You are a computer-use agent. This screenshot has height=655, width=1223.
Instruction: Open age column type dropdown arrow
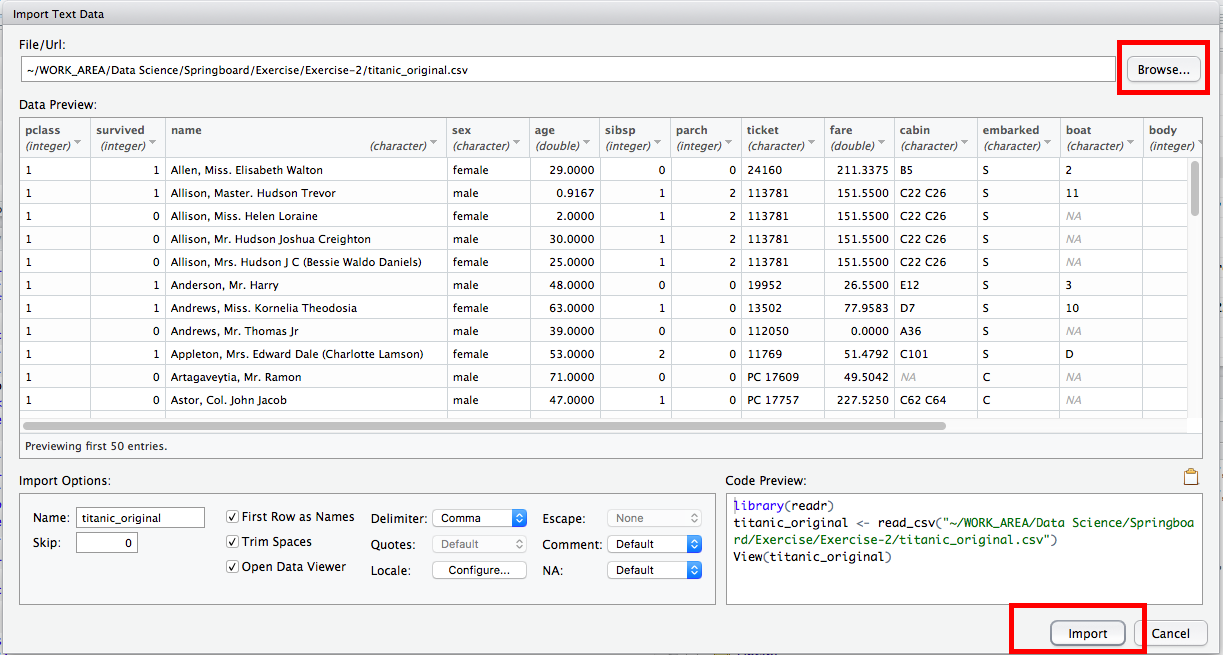(x=588, y=144)
